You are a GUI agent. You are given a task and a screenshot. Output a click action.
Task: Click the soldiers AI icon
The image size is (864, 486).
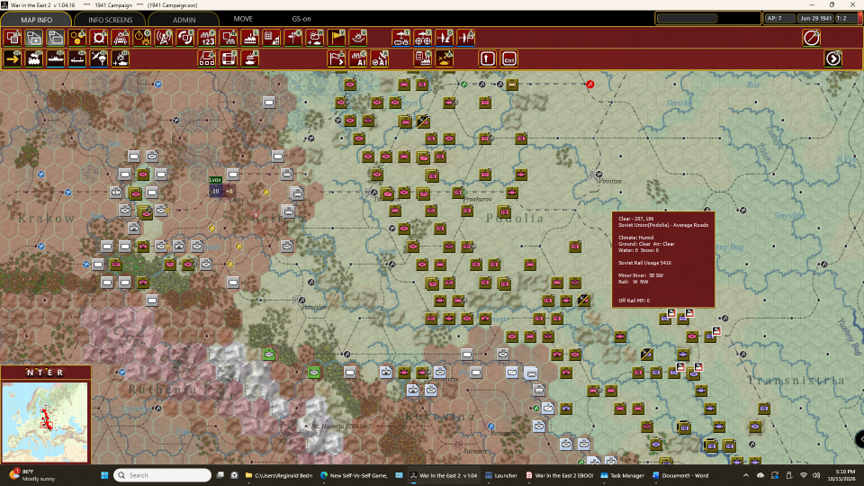(358, 58)
